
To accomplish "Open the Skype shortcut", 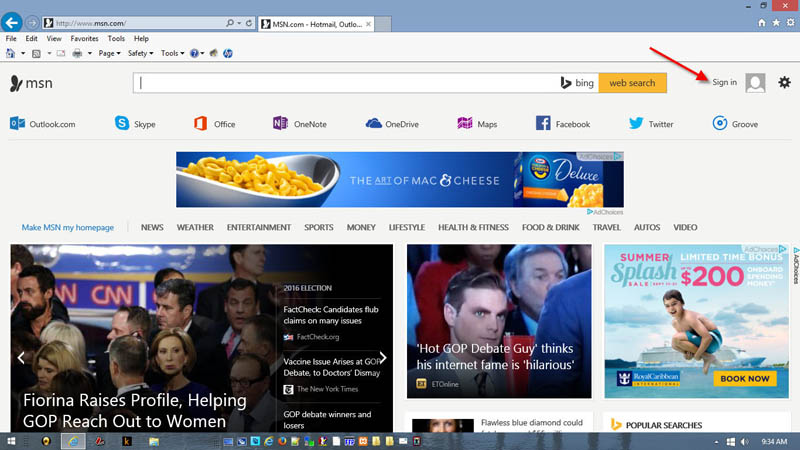I will click(135, 124).
